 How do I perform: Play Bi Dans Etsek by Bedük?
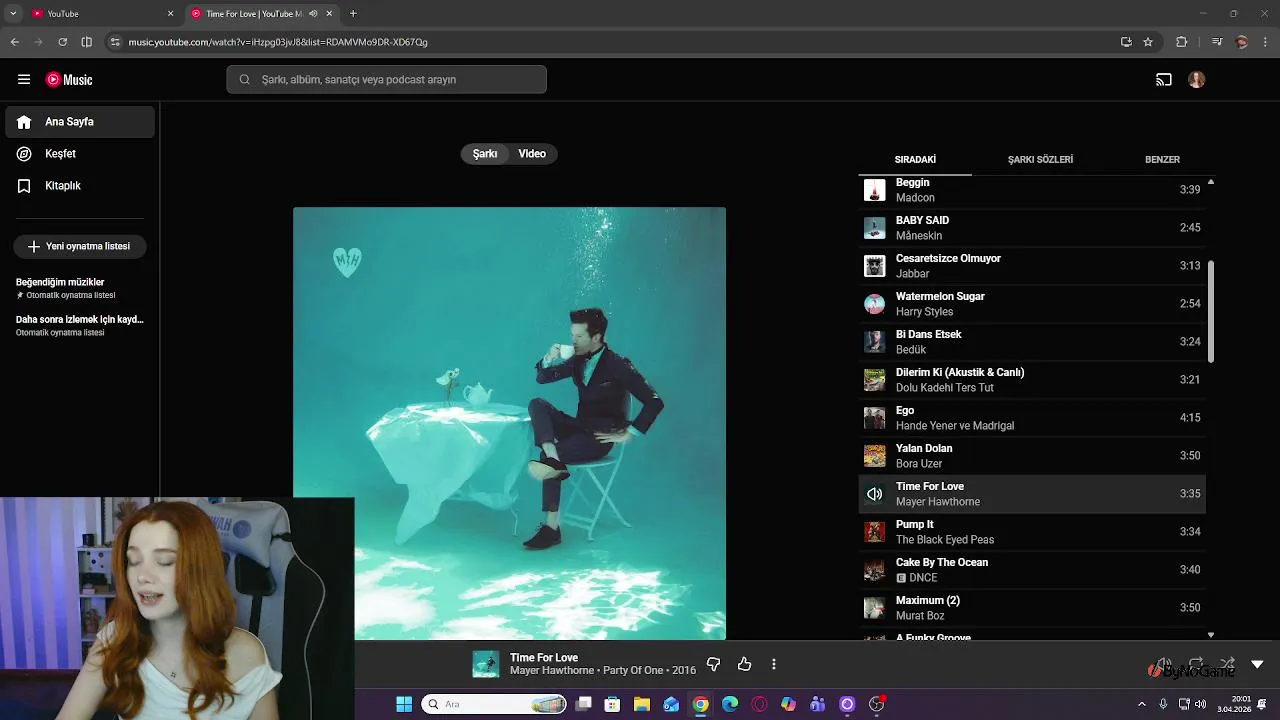pyautogui.click(x=1032, y=342)
